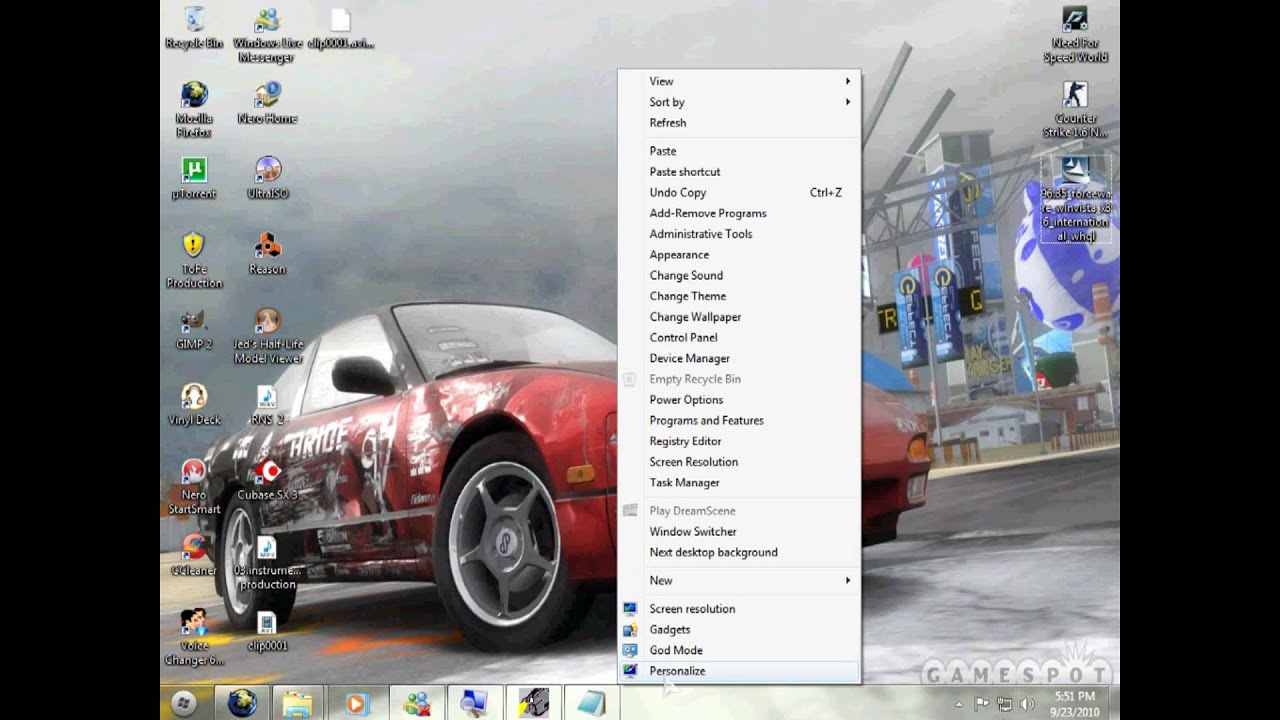The image size is (1280, 720).
Task: Select the 03 instrume... production mp3 file
Action: (x=267, y=562)
